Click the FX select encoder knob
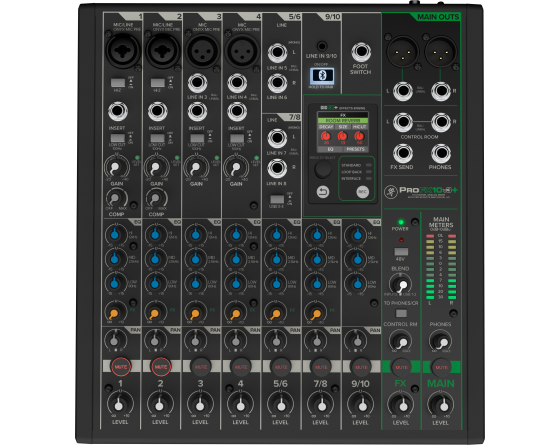 [323, 169]
